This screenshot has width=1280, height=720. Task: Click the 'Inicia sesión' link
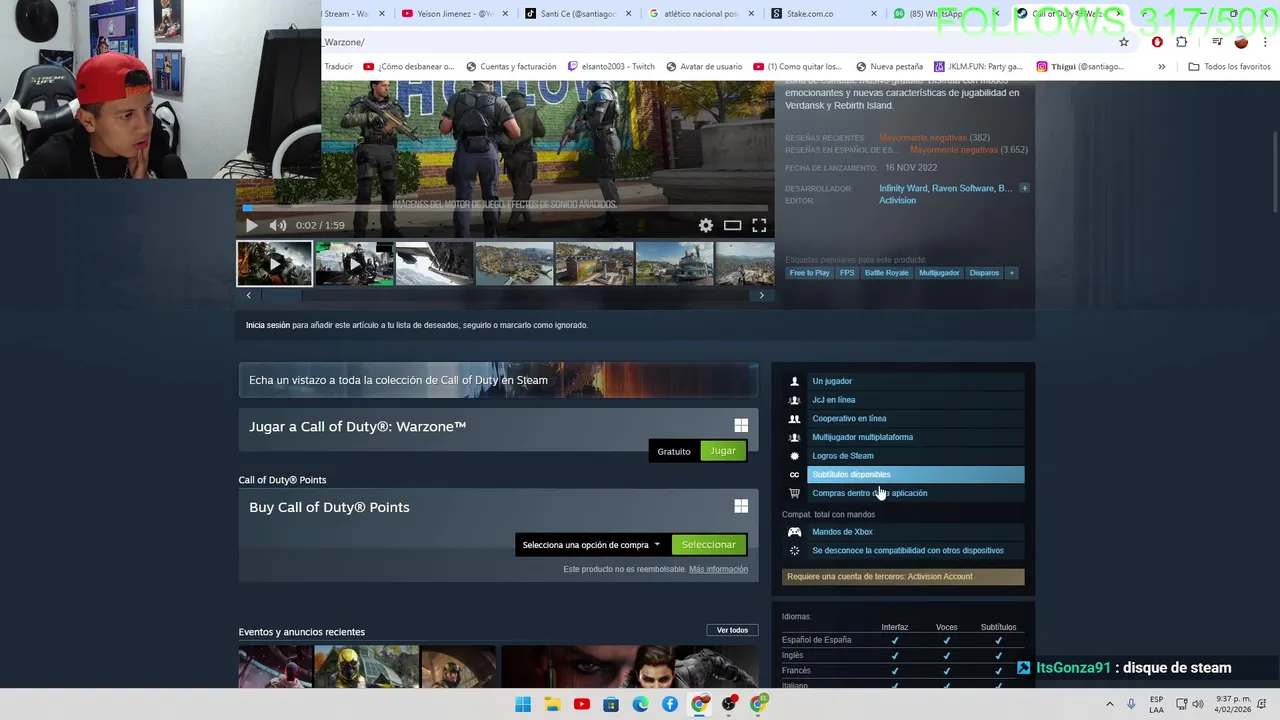(268, 325)
